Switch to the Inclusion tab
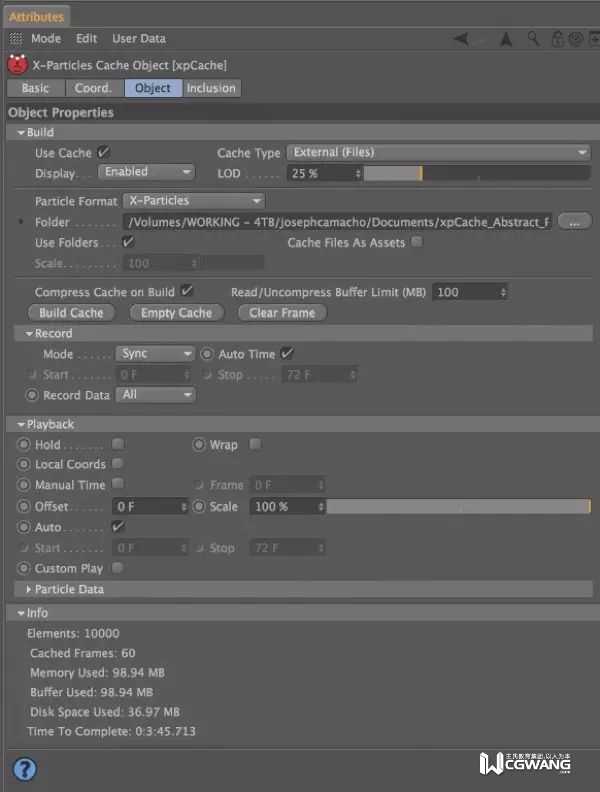Image resolution: width=600 pixels, height=792 pixels. click(212, 88)
